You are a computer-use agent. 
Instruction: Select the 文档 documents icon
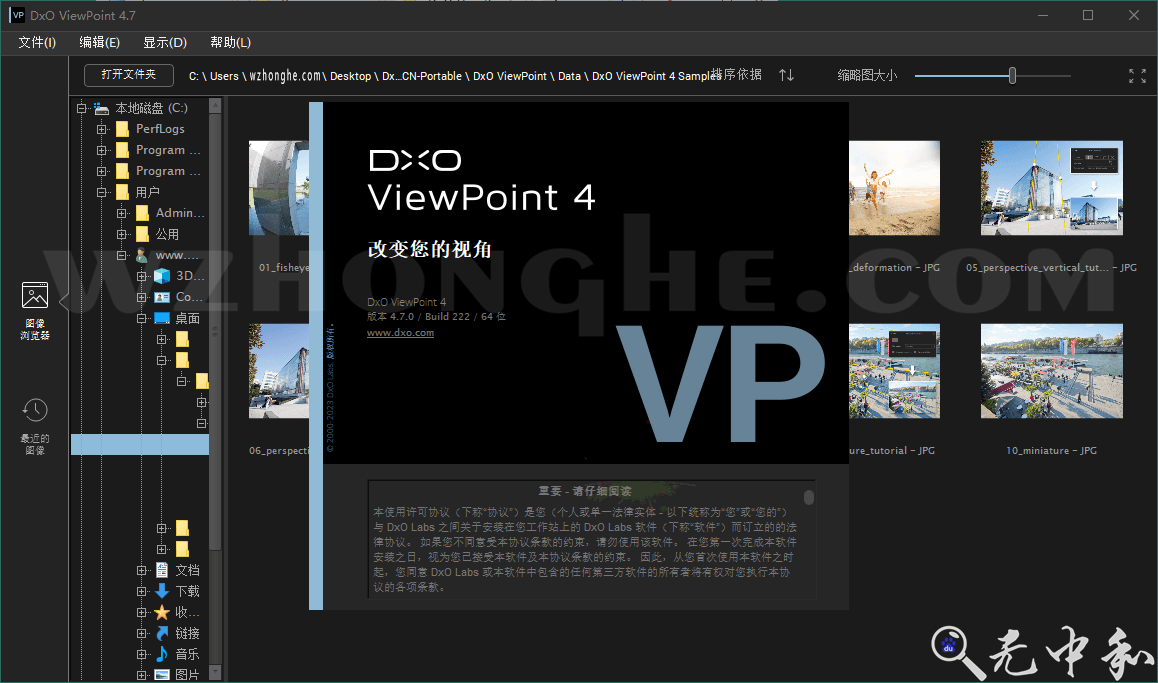160,569
